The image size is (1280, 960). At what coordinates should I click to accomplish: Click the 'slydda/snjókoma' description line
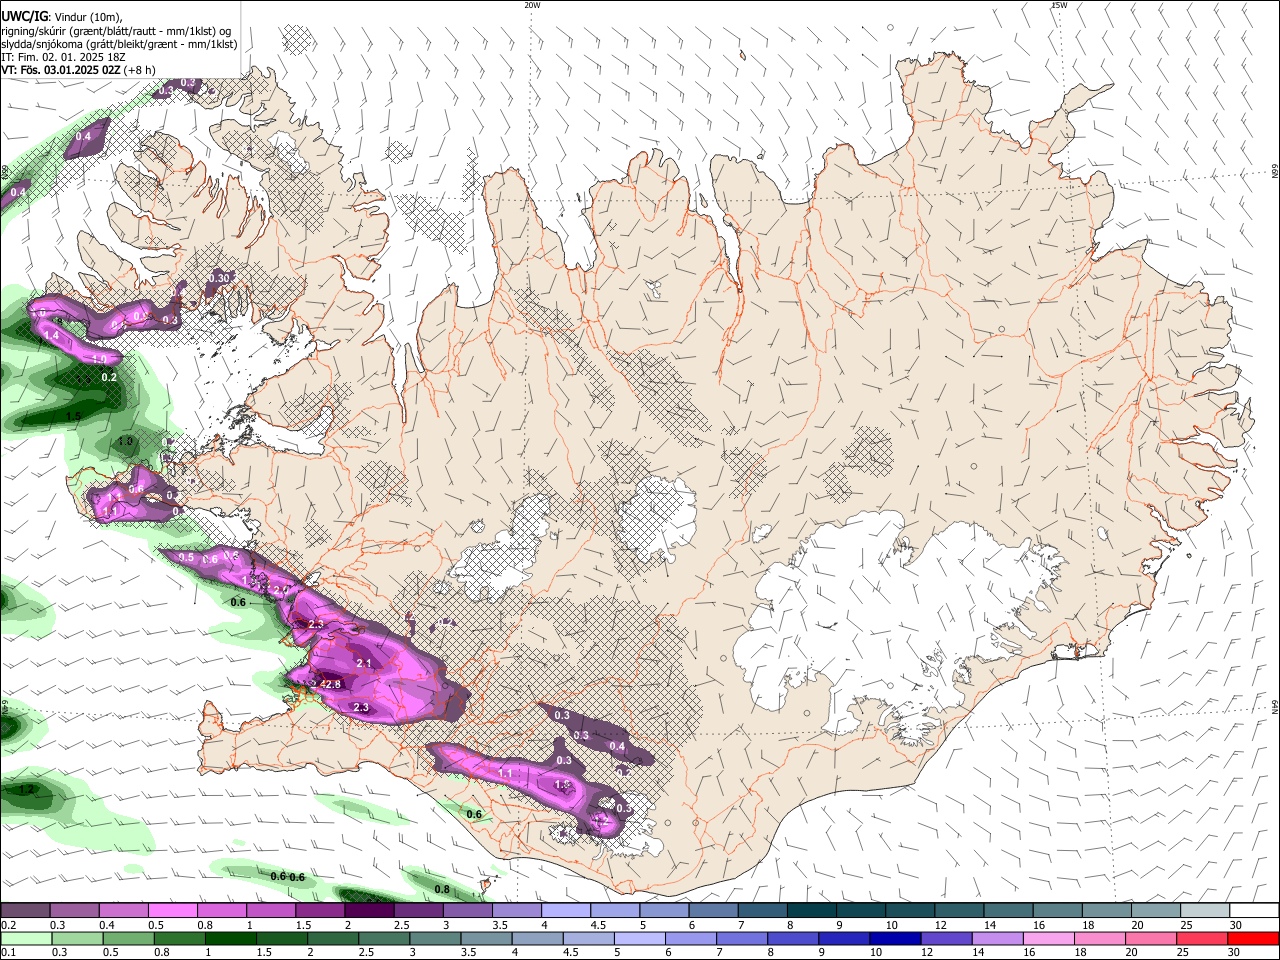click(x=119, y=44)
